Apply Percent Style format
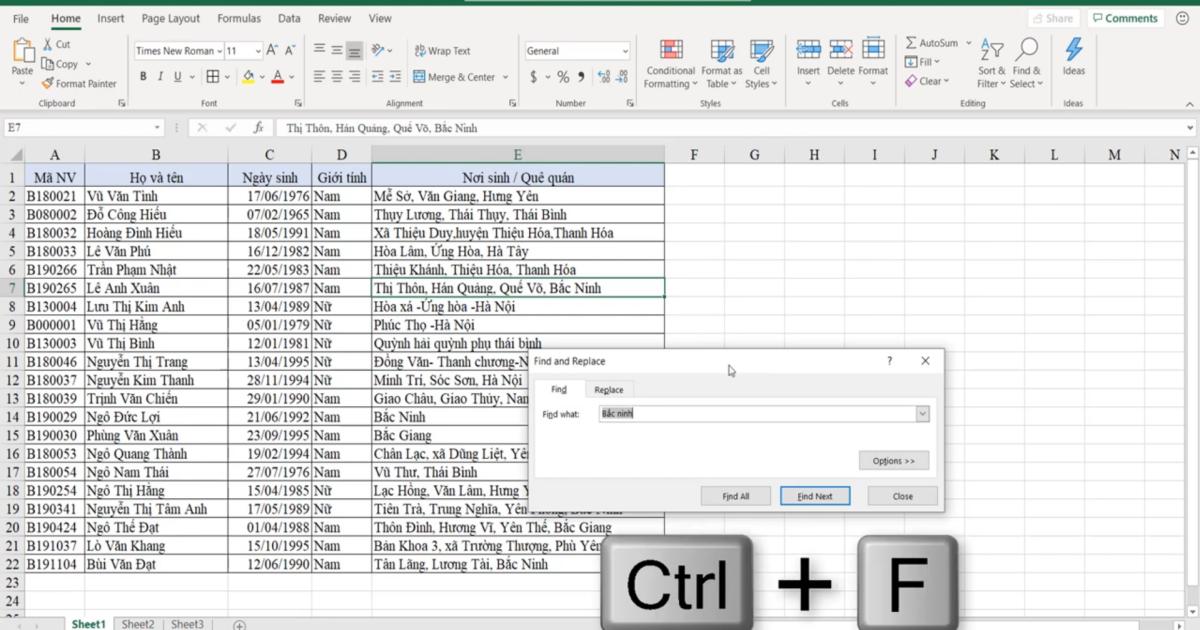Screen dimensions: 1200x630 tap(563, 77)
